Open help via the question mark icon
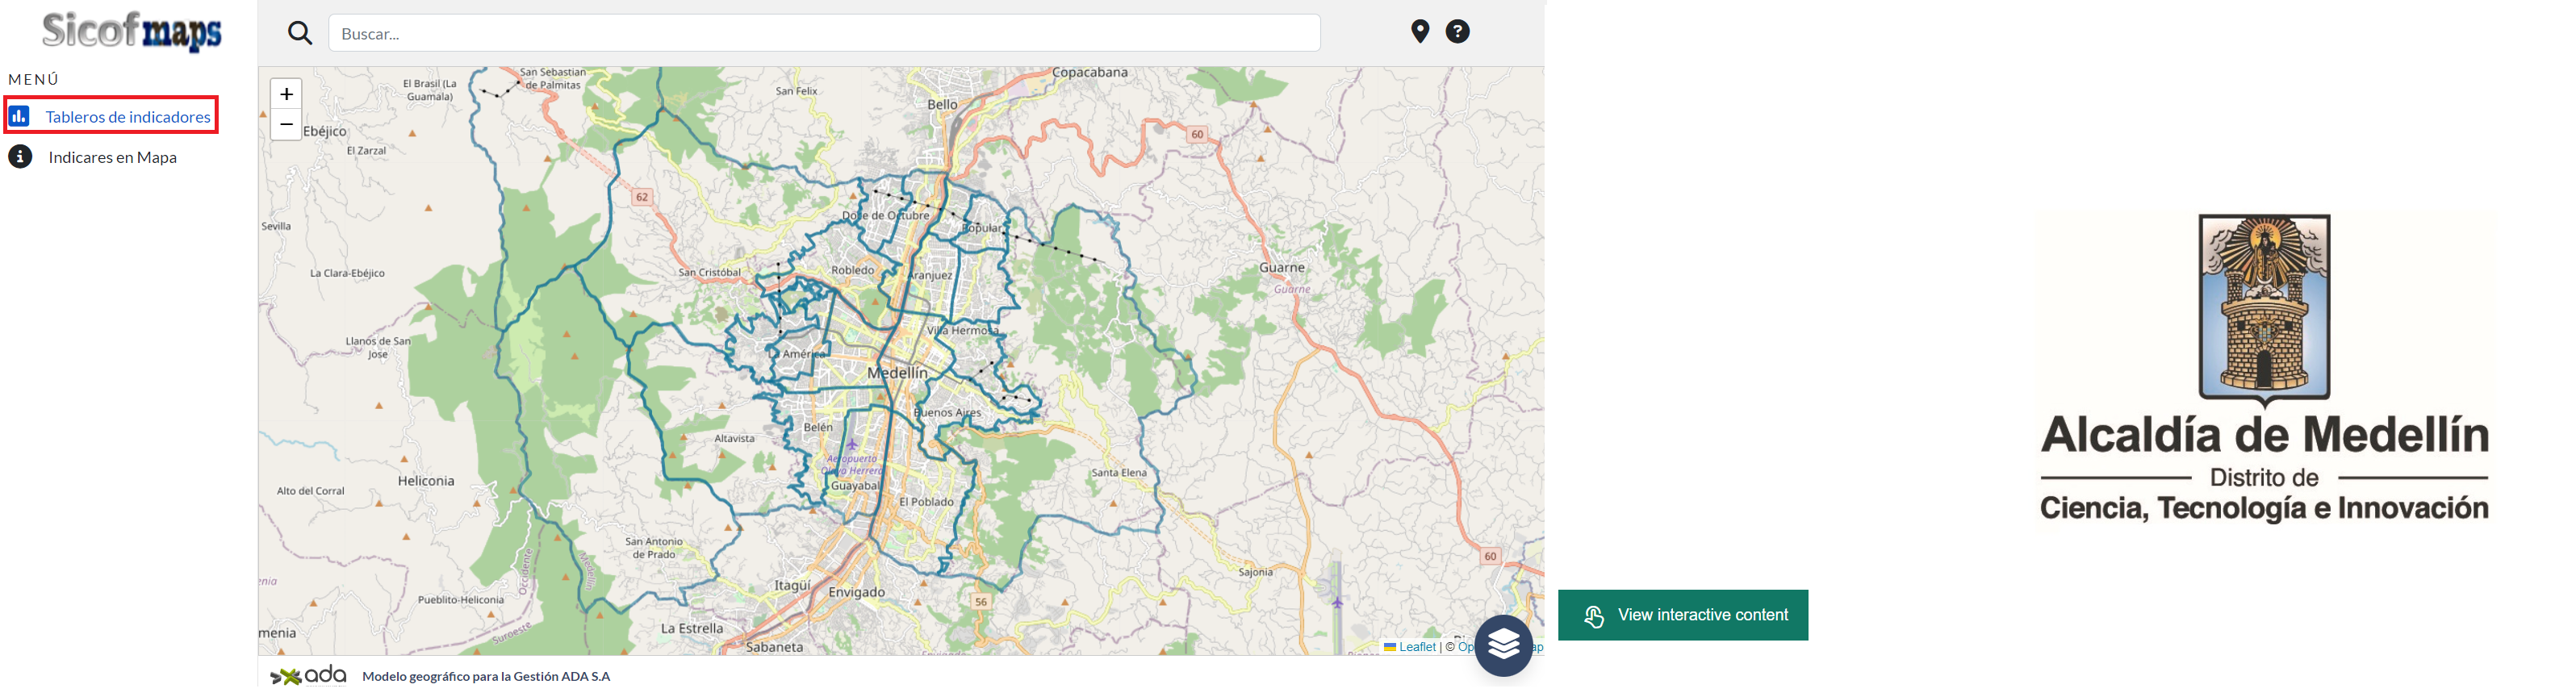The width and height of the screenshot is (2576, 697). 1457,32
